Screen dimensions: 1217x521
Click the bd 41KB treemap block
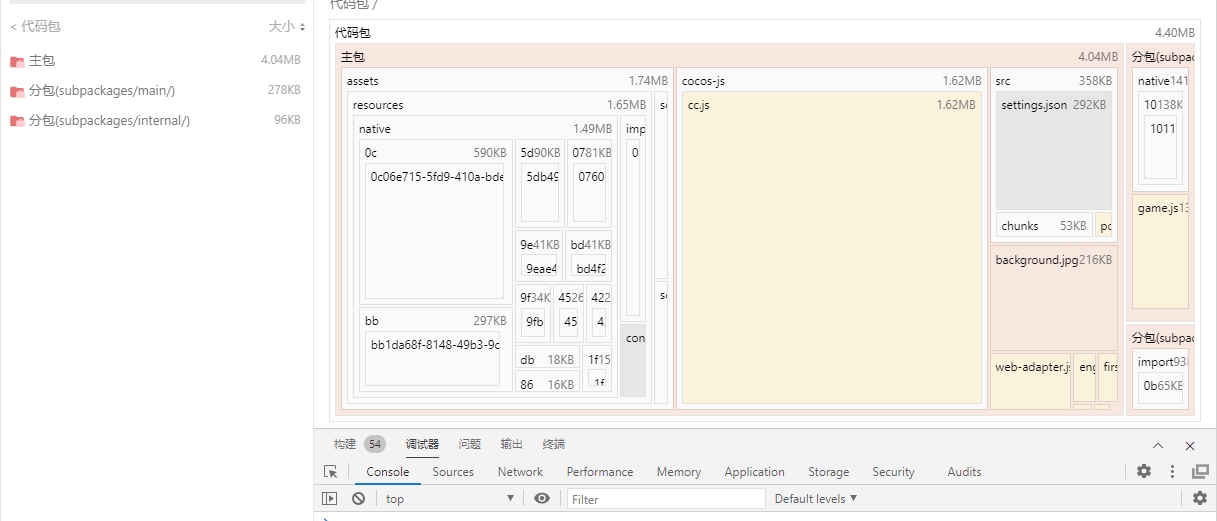coord(590,257)
